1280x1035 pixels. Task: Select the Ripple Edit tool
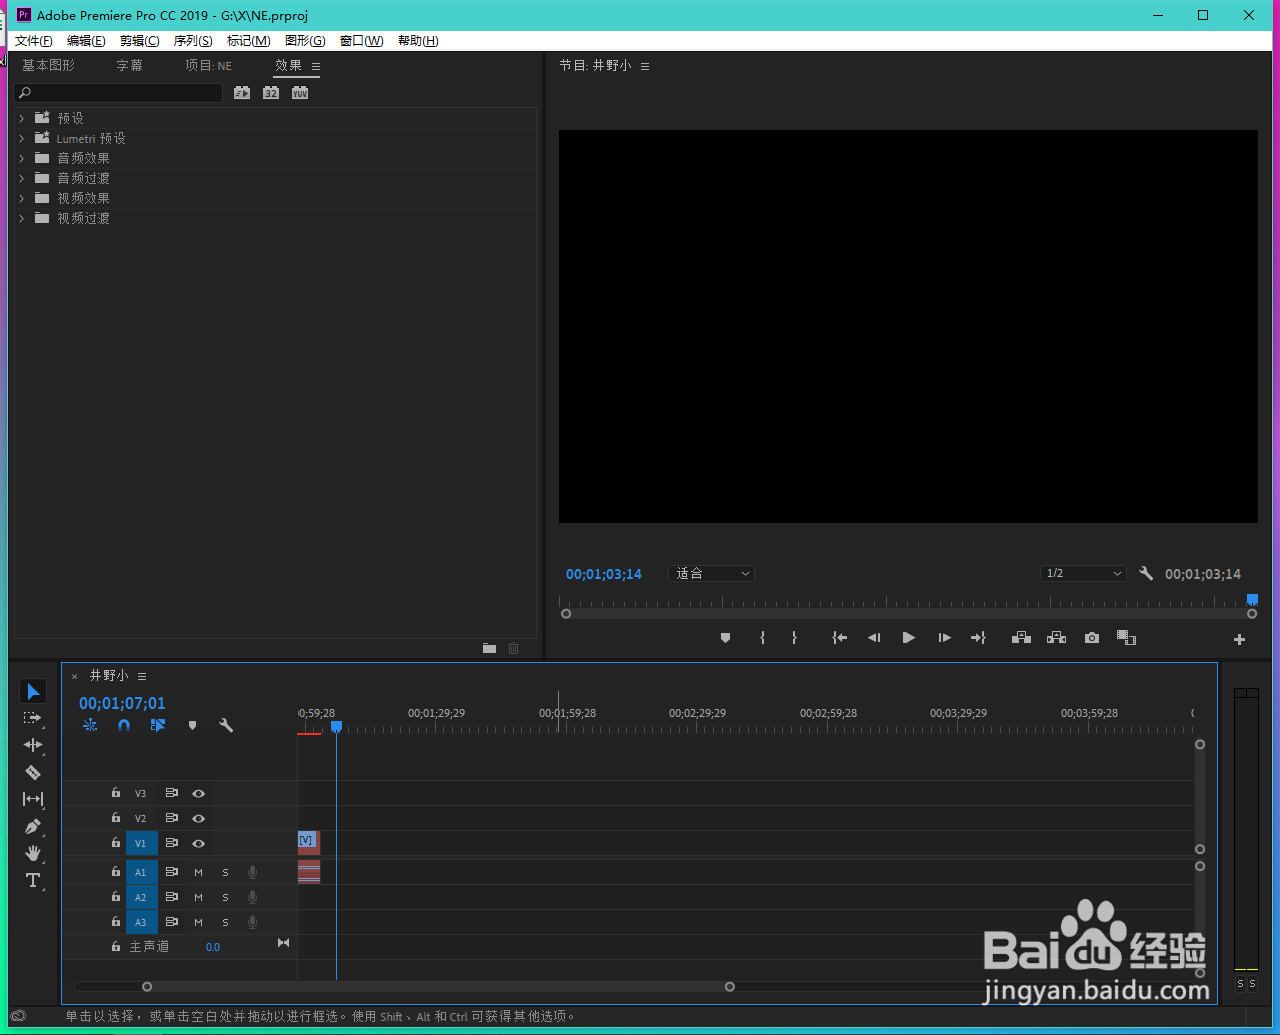33,745
